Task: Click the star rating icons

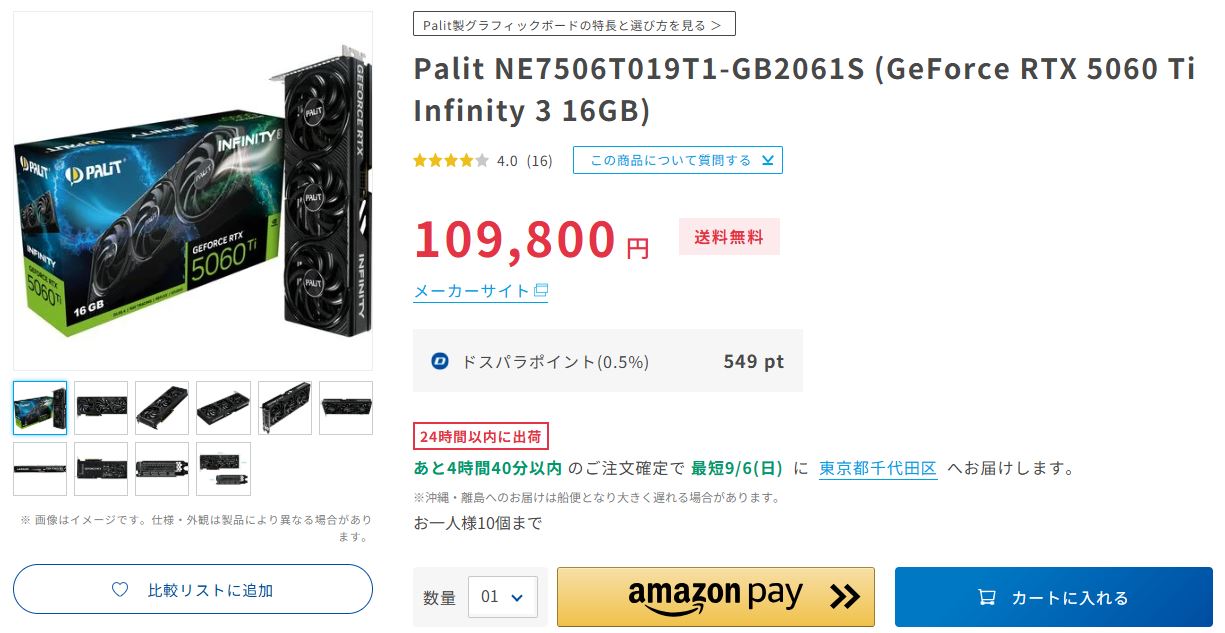Action: click(451, 160)
